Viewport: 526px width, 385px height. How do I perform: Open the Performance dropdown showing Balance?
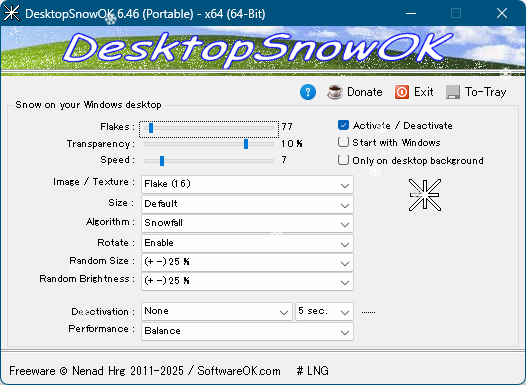click(247, 331)
